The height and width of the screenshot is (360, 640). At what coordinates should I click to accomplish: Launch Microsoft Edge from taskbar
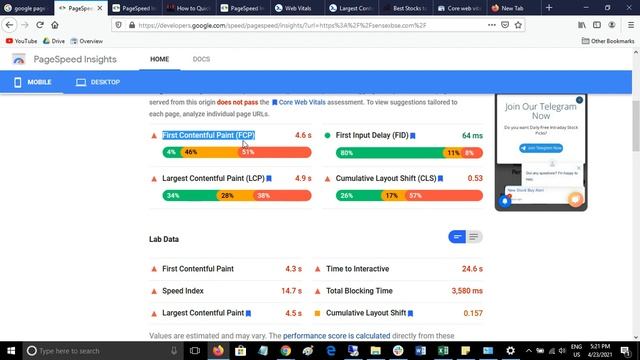[x=331, y=351]
